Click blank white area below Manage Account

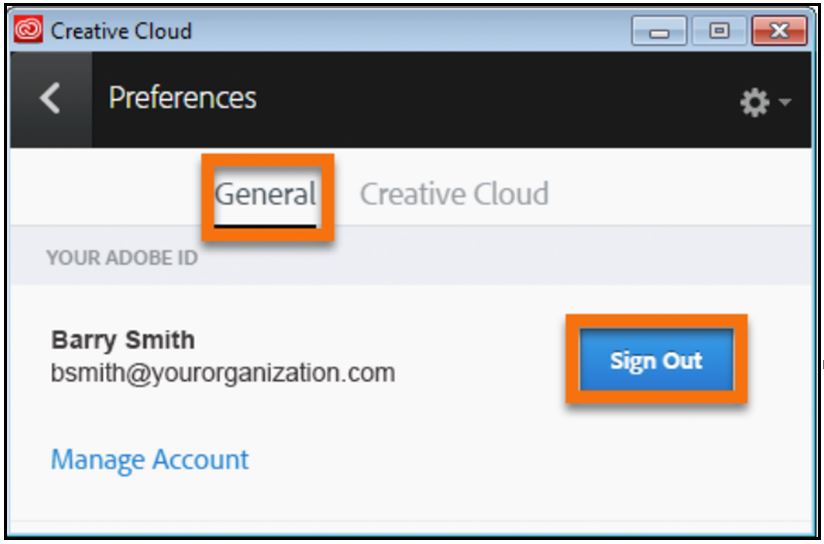(x=400, y=500)
